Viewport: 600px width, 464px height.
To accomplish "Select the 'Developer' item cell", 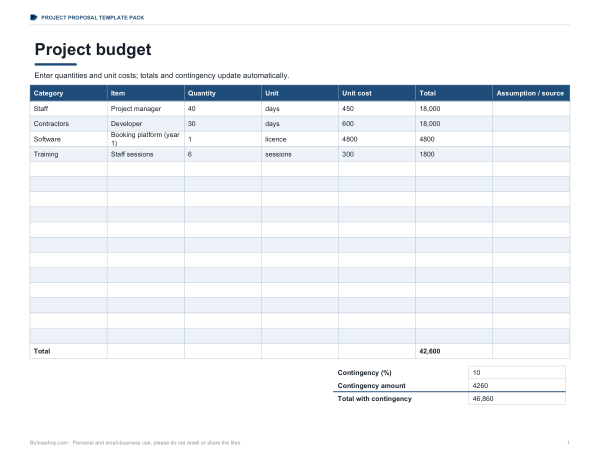I will coord(146,124).
